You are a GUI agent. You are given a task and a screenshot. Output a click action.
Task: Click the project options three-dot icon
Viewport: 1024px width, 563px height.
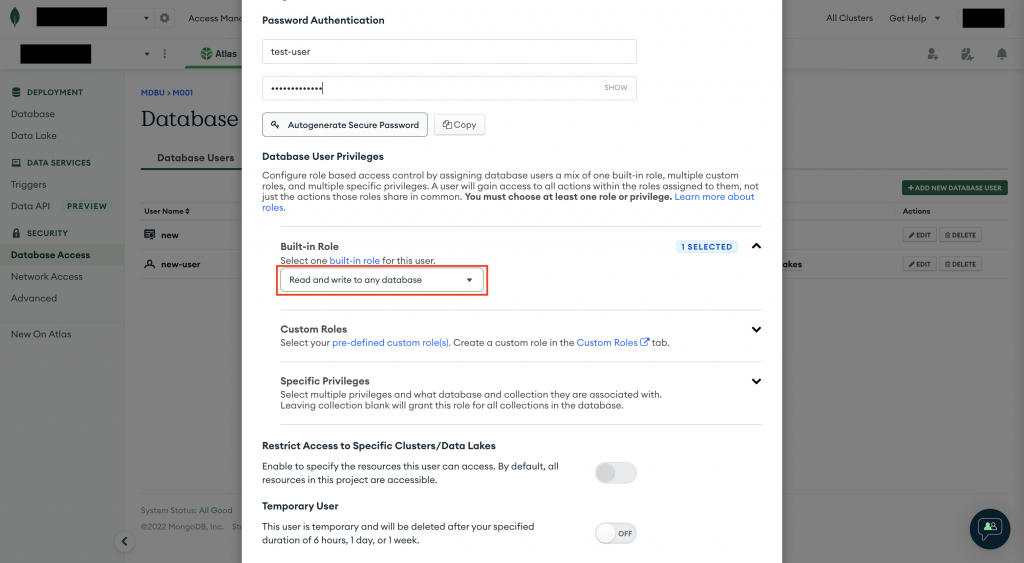point(165,54)
